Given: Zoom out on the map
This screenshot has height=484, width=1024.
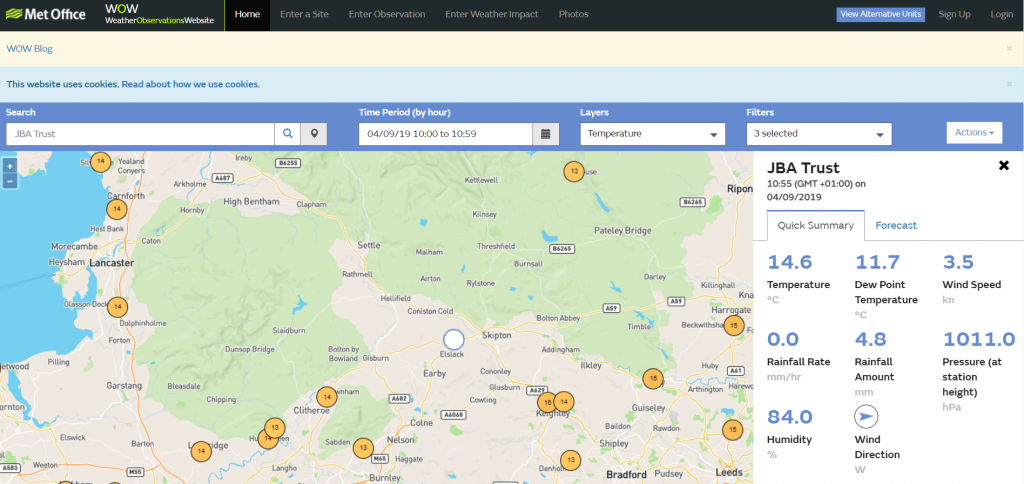Looking at the screenshot, I should [10, 181].
